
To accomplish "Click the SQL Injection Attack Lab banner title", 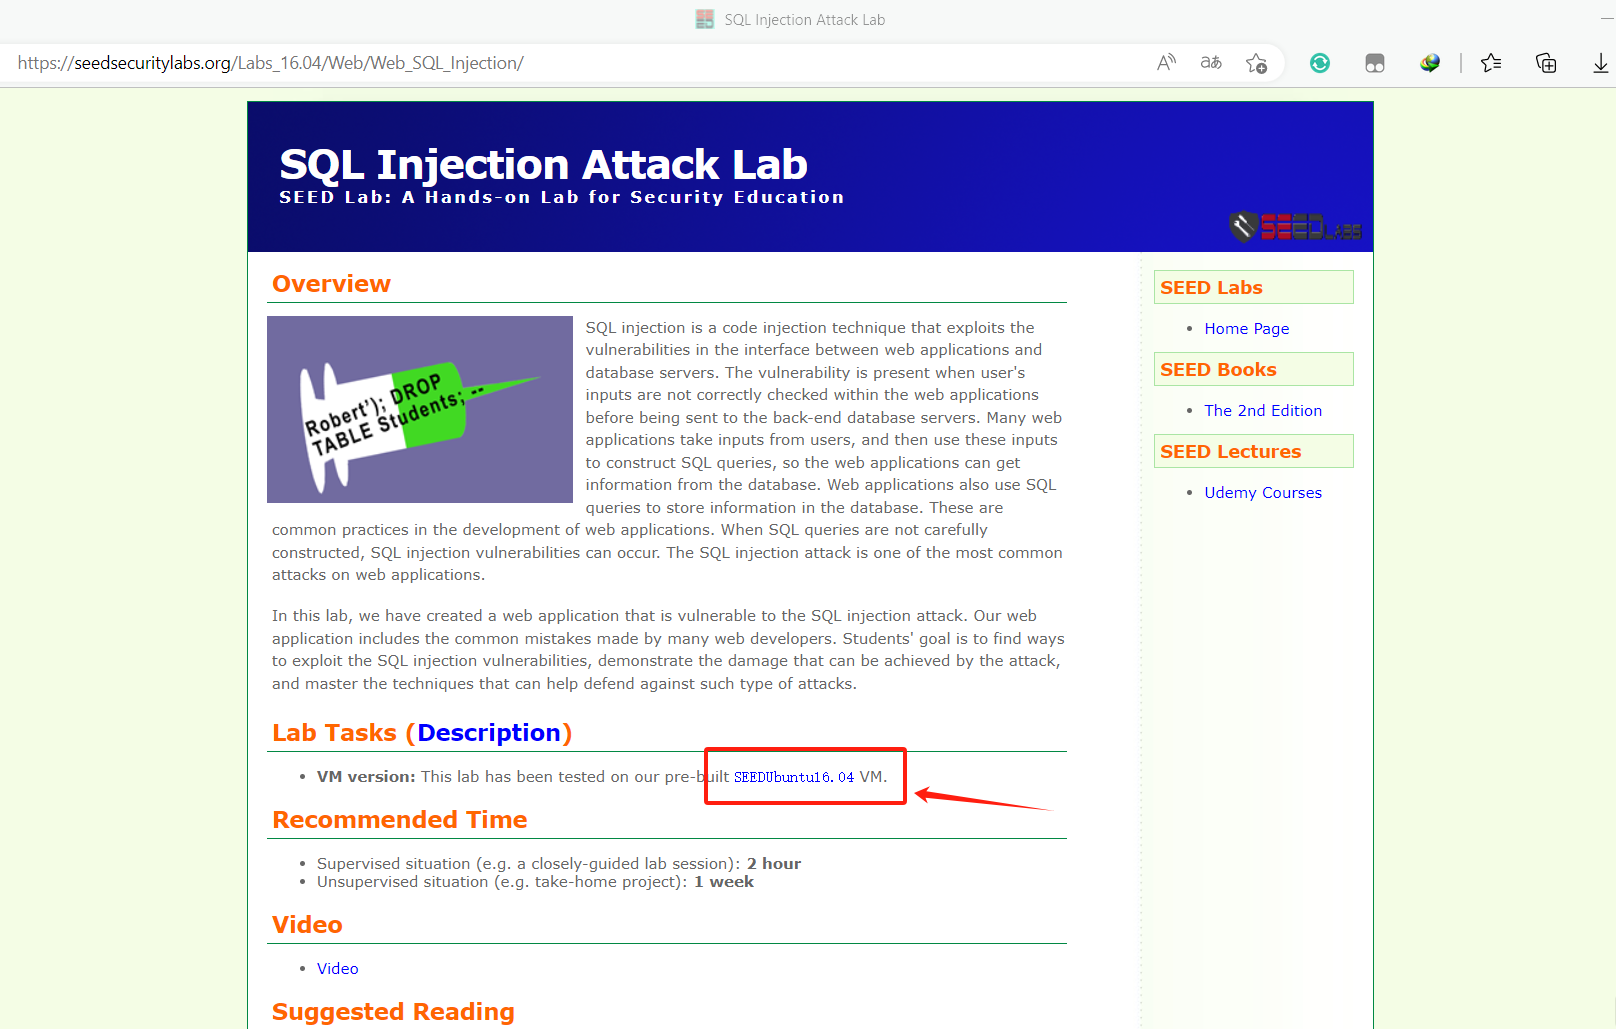I will pyautogui.click(x=543, y=164).
